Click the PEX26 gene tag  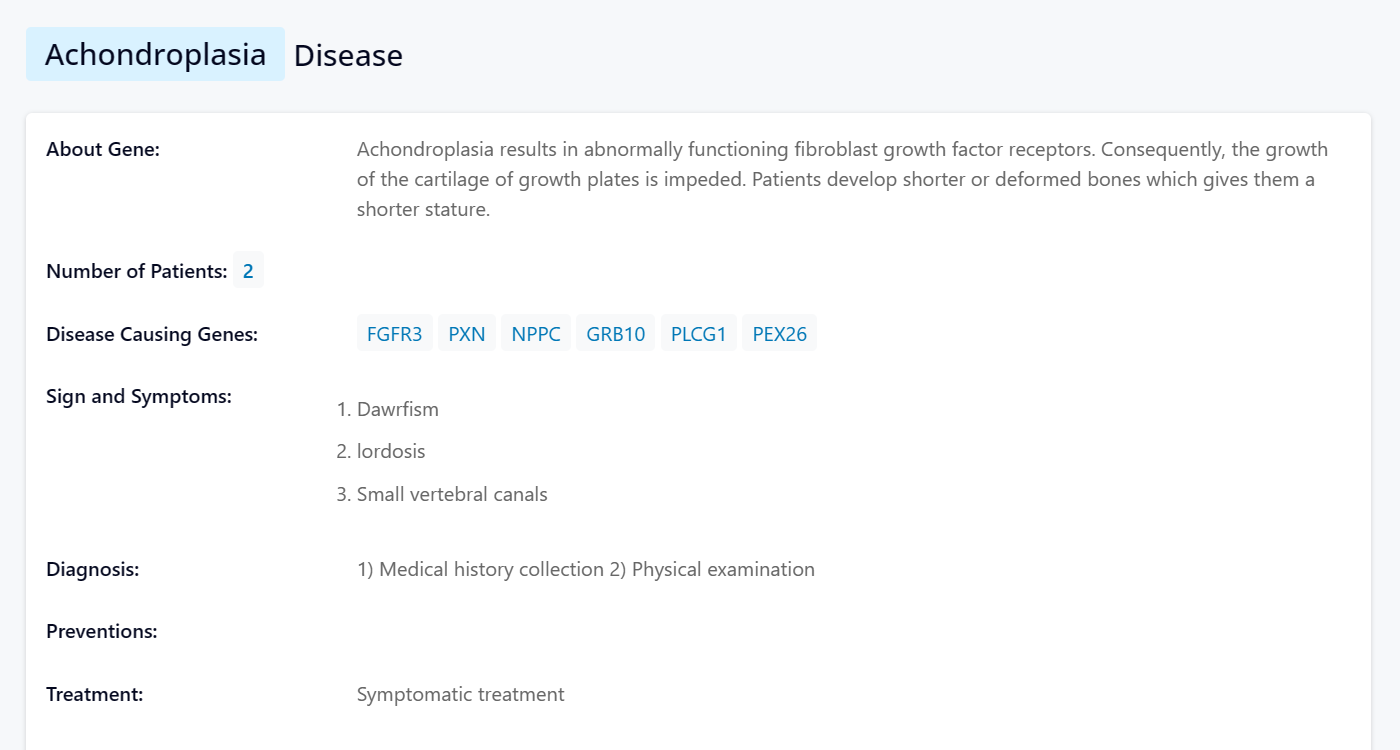pos(779,334)
